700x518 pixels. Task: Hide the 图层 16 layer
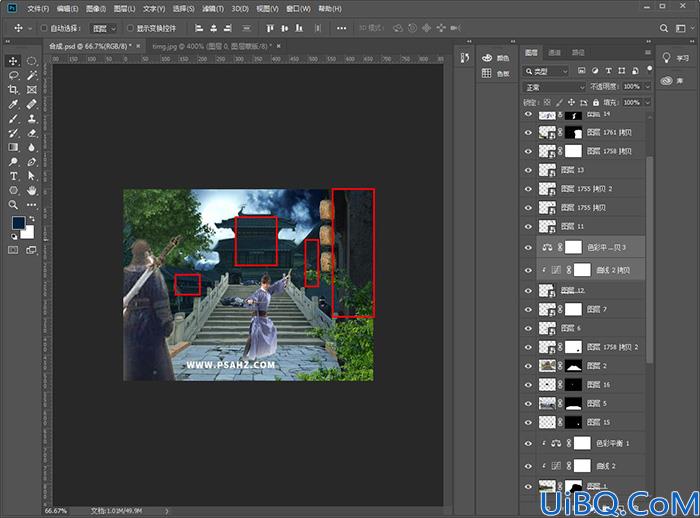click(x=528, y=384)
